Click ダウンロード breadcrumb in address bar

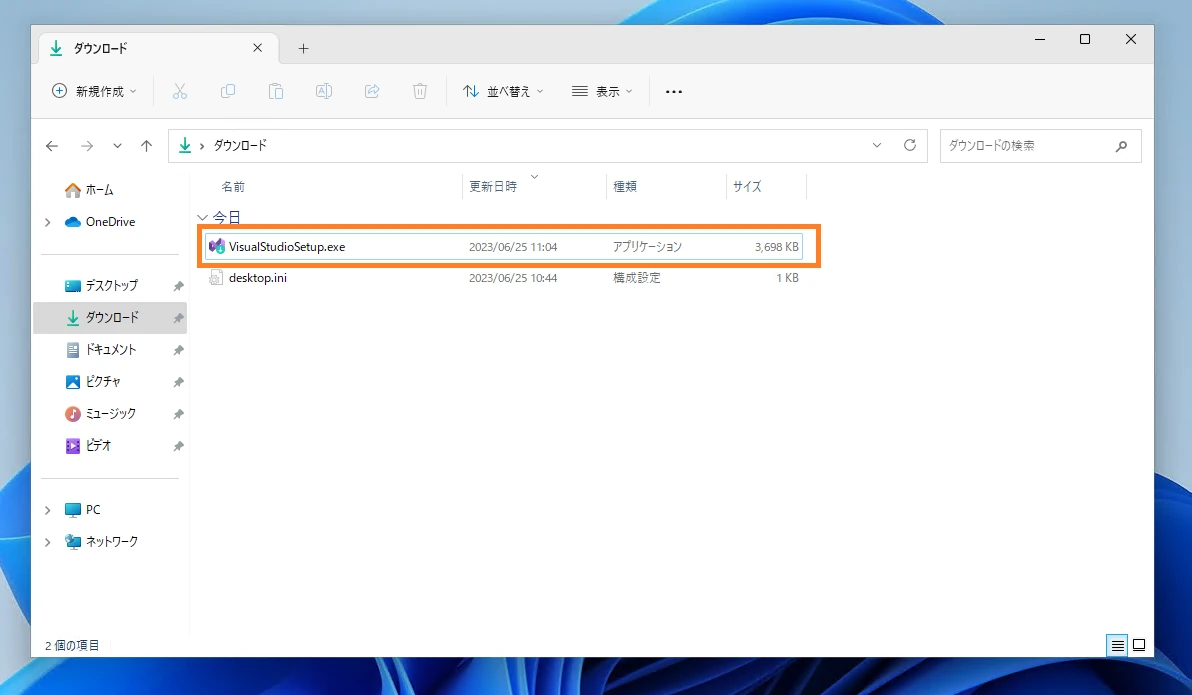240,145
